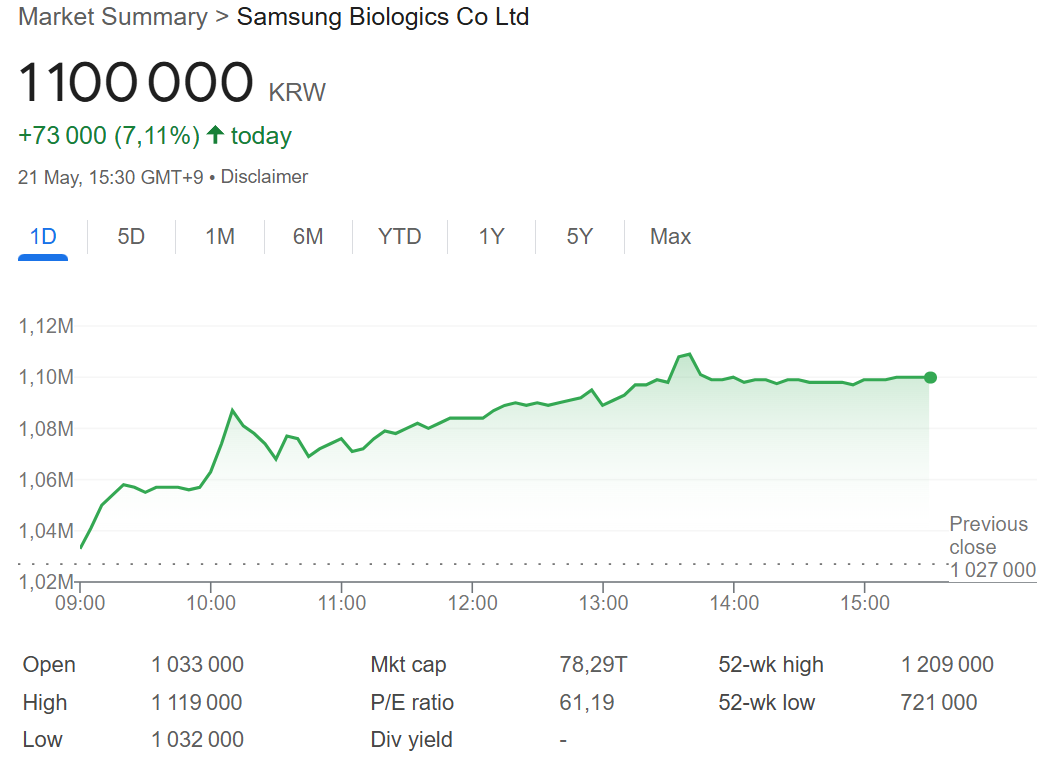Click the +73 000 (7,11%) change text
Screen dimensions: 1059x766
point(109,136)
